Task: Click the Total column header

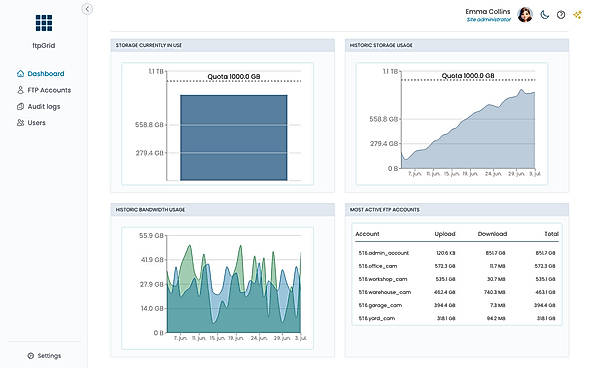Action: 551,234
